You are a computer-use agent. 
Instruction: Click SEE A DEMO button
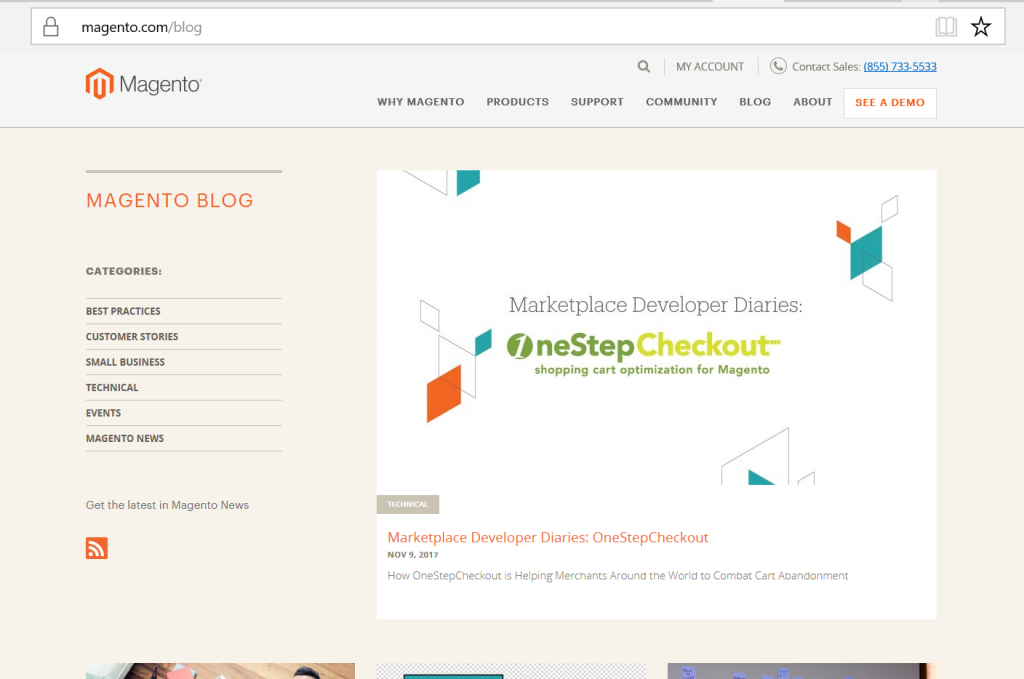[x=889, y=103]
